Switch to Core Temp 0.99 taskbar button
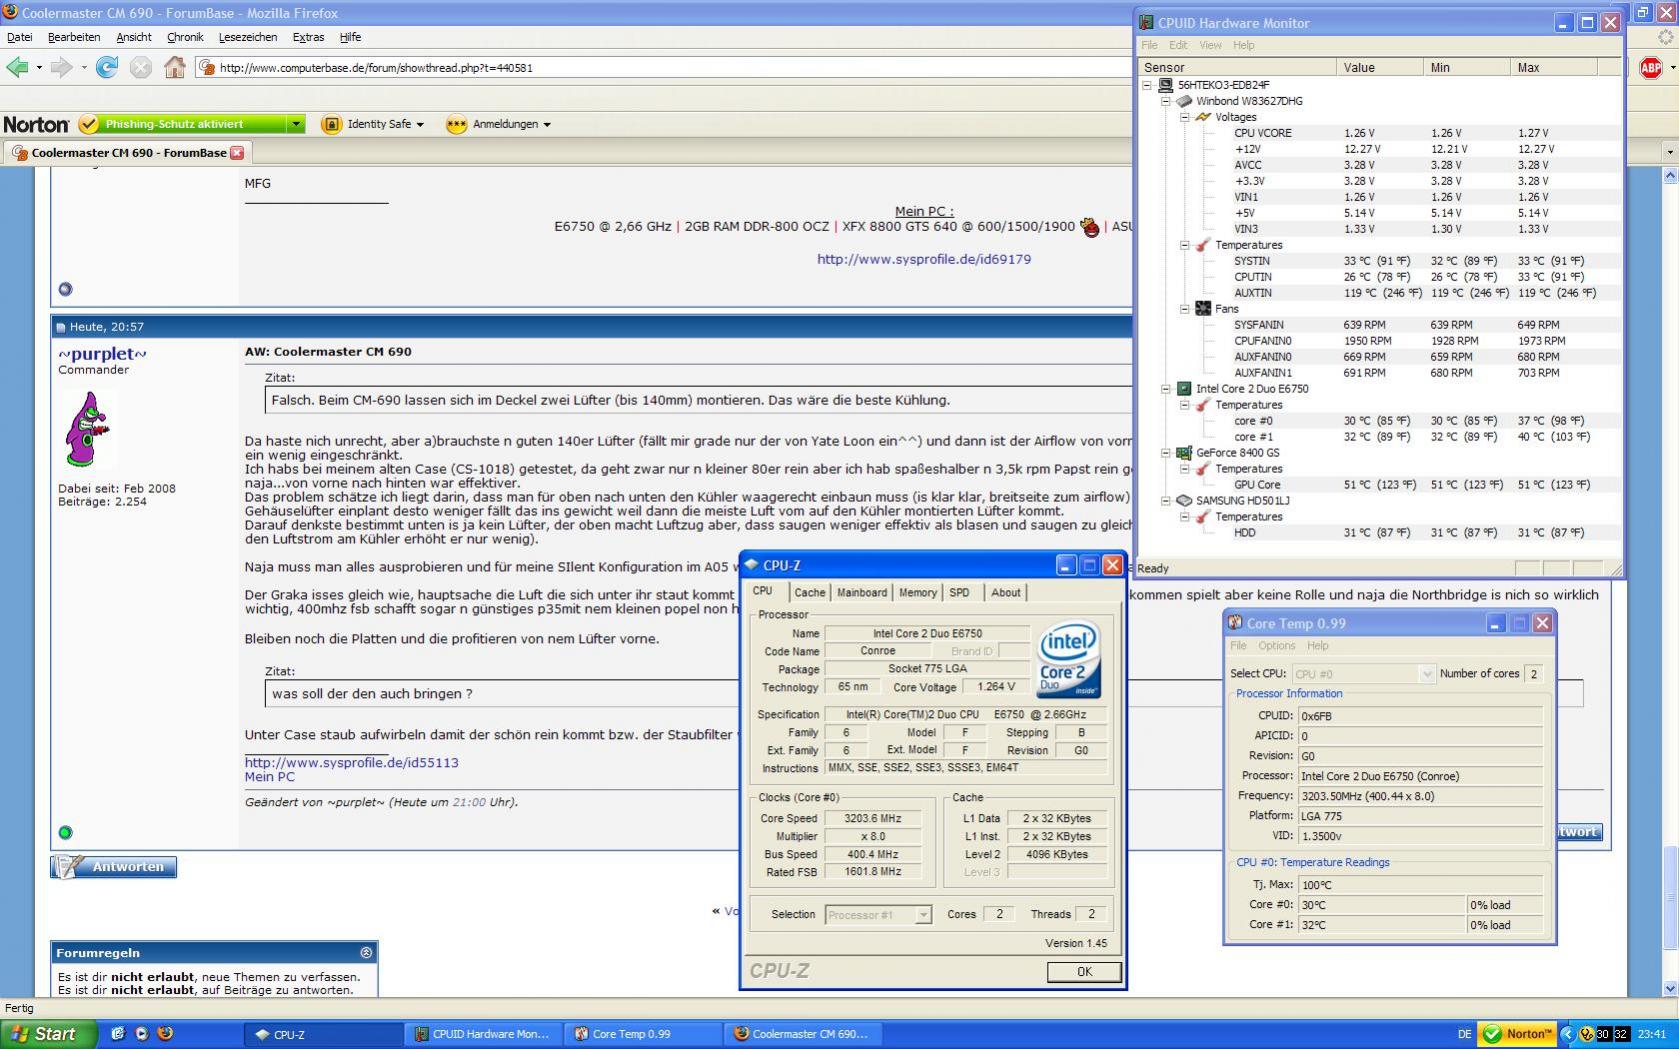 click(643, 1034)
